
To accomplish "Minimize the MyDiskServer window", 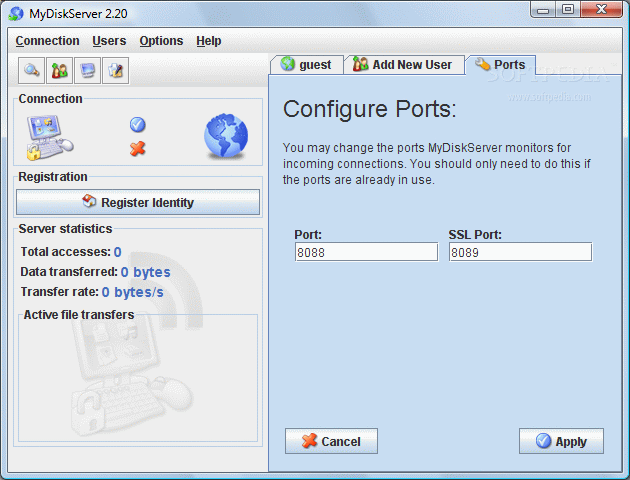I will coord(543,10).
